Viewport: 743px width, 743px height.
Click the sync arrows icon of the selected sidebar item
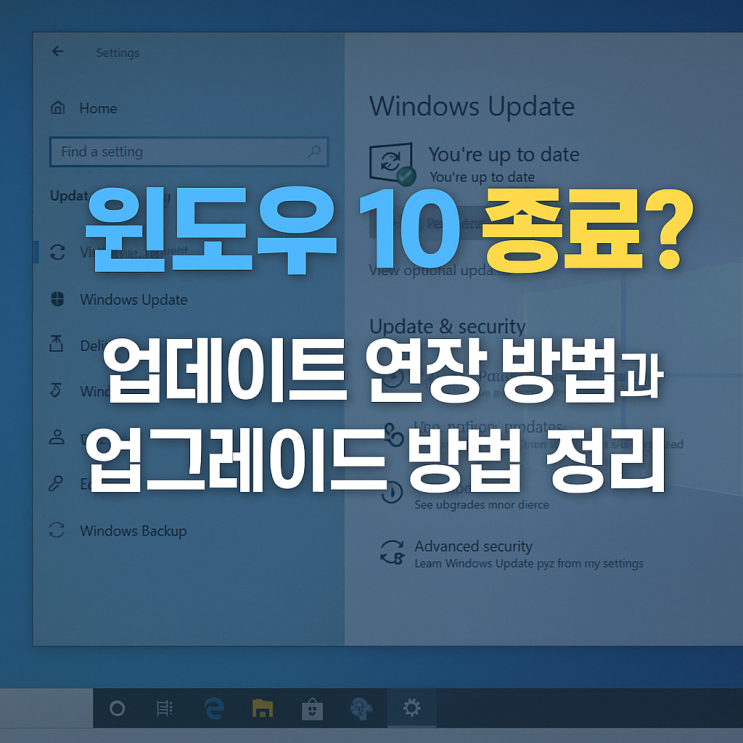58,252
